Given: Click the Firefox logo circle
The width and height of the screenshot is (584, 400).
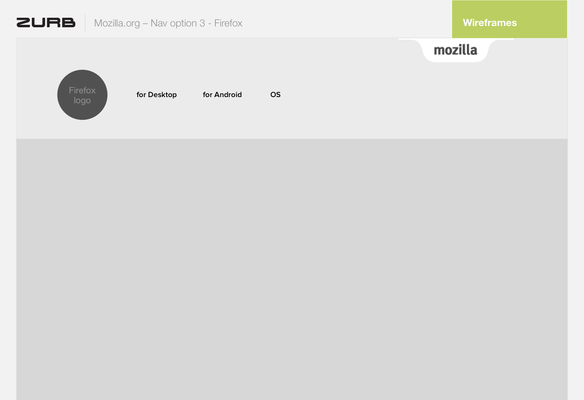Looking at the screenshot, I should click(x=82, y=95).
